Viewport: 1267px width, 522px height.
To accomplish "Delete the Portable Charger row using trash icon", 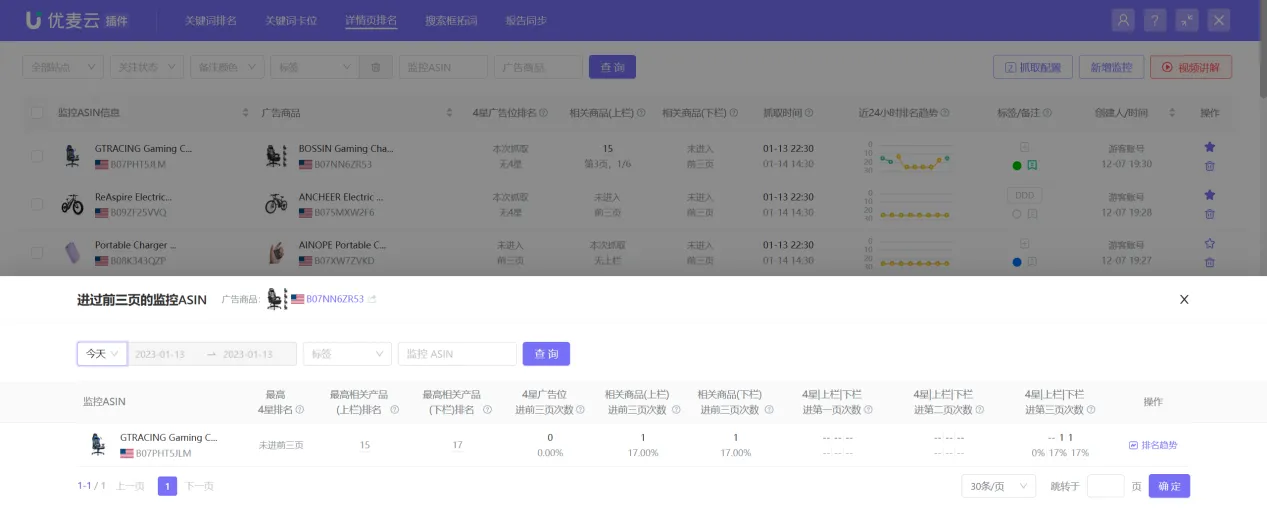I will pyautogui.click(x=1209, y=262).
